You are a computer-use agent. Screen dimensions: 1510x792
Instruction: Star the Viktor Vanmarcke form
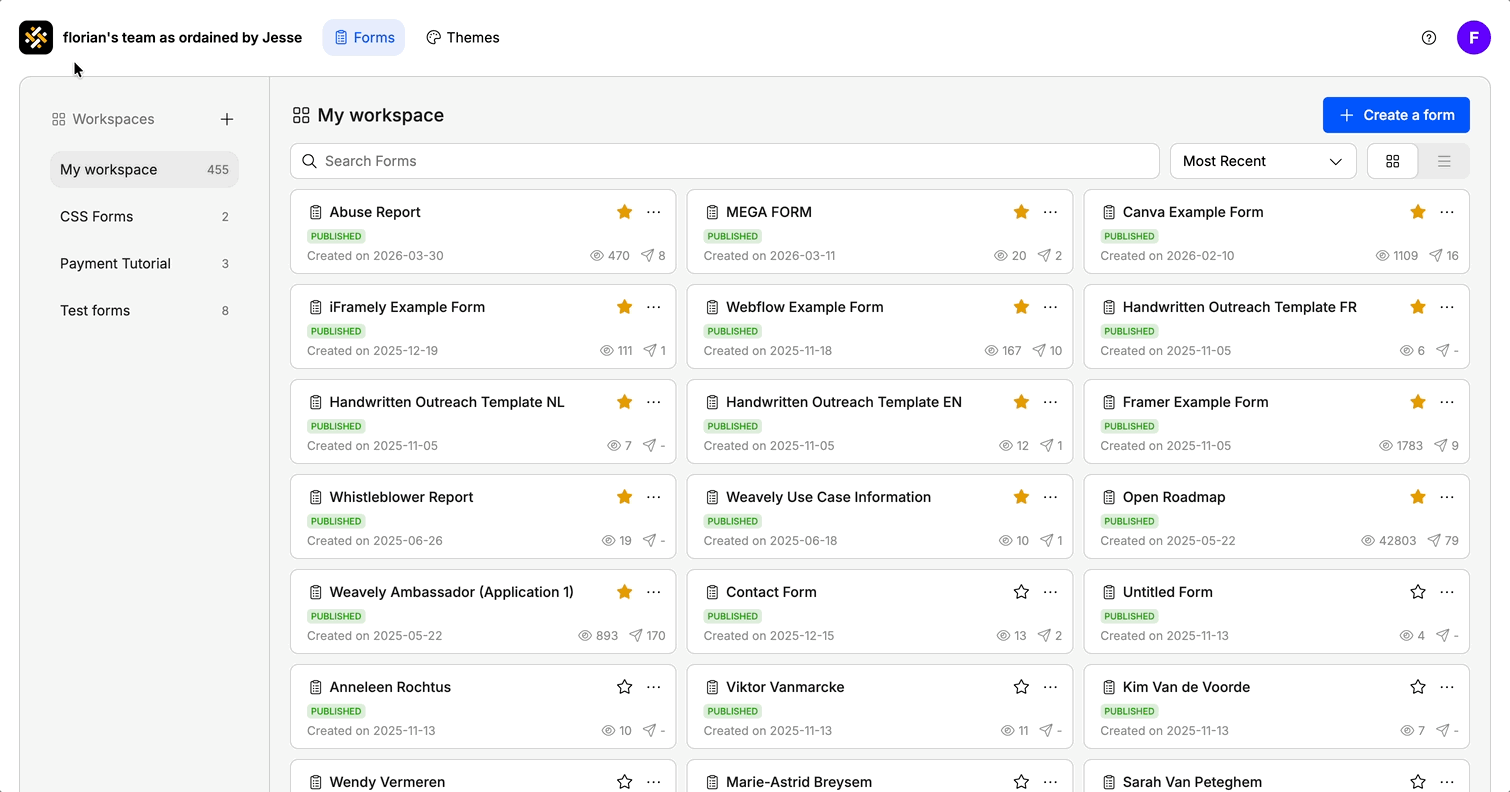pyautogui.click(x=1021, y=687)
